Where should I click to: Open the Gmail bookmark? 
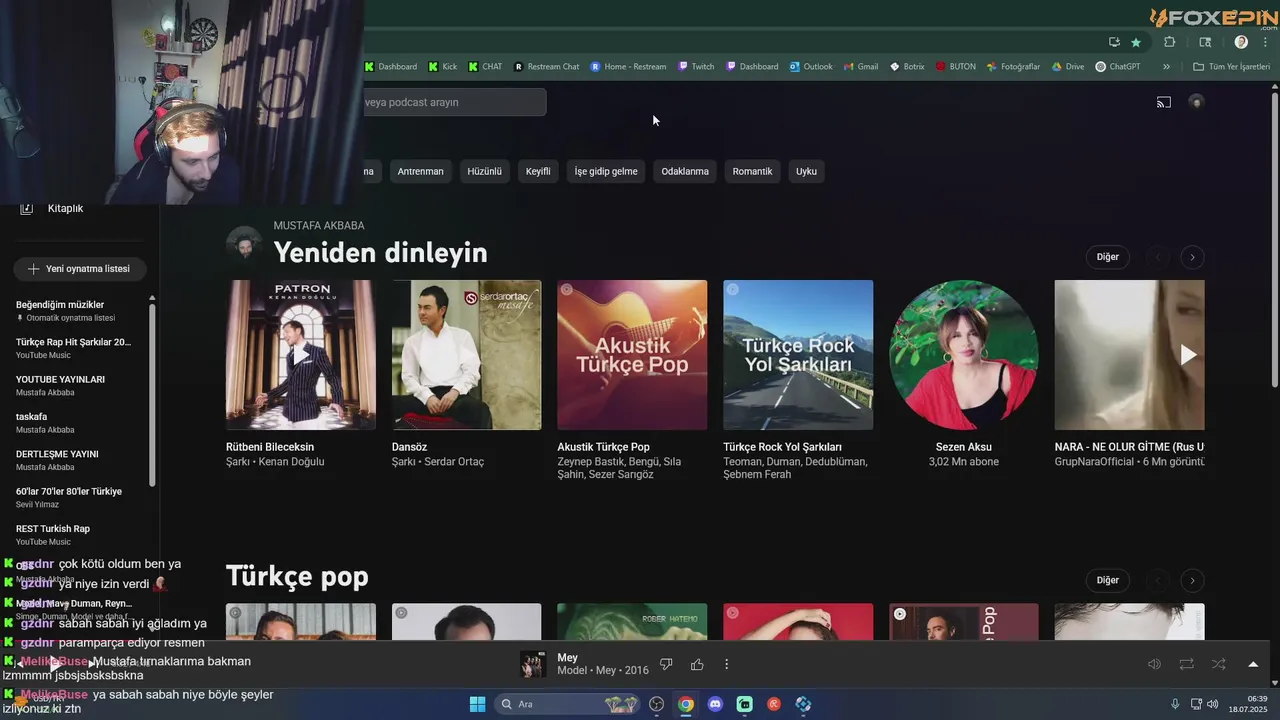click(x=860, y=67)
